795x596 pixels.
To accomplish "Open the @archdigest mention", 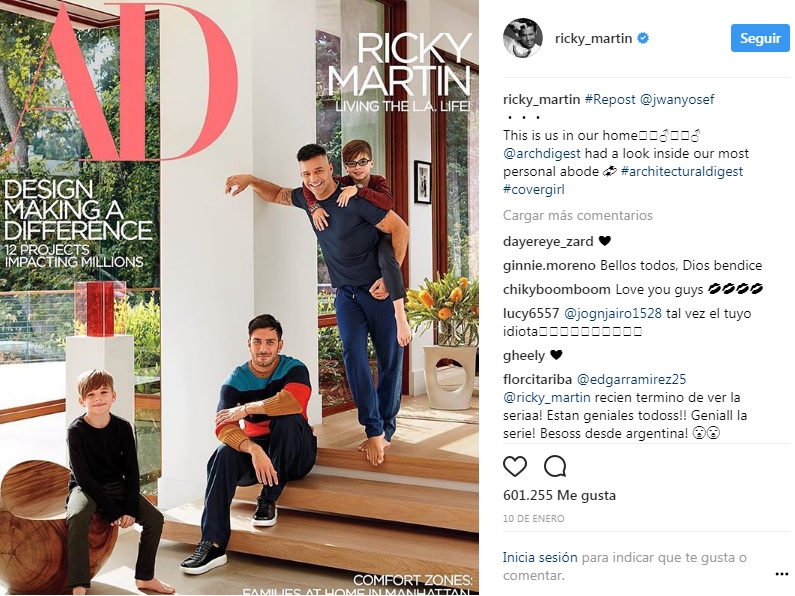I will tap(541, 154).
